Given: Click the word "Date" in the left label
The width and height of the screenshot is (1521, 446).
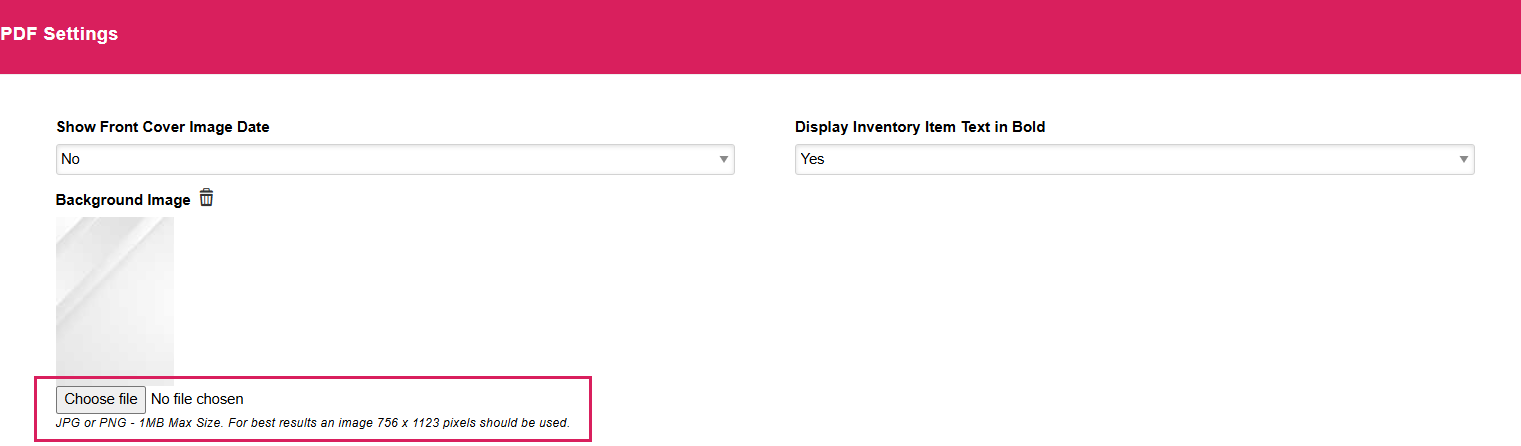Looking at the screenshot, I should point(253,127).
